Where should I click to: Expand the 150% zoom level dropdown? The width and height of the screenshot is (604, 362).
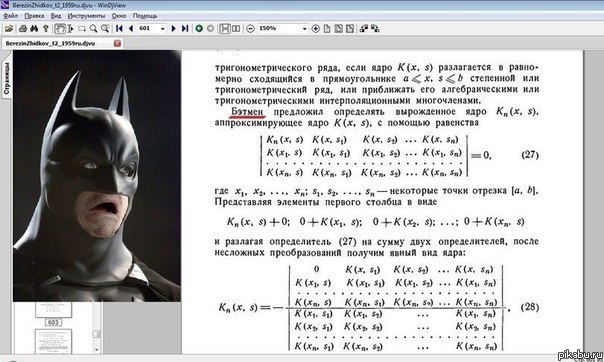[x=304, y=29]
